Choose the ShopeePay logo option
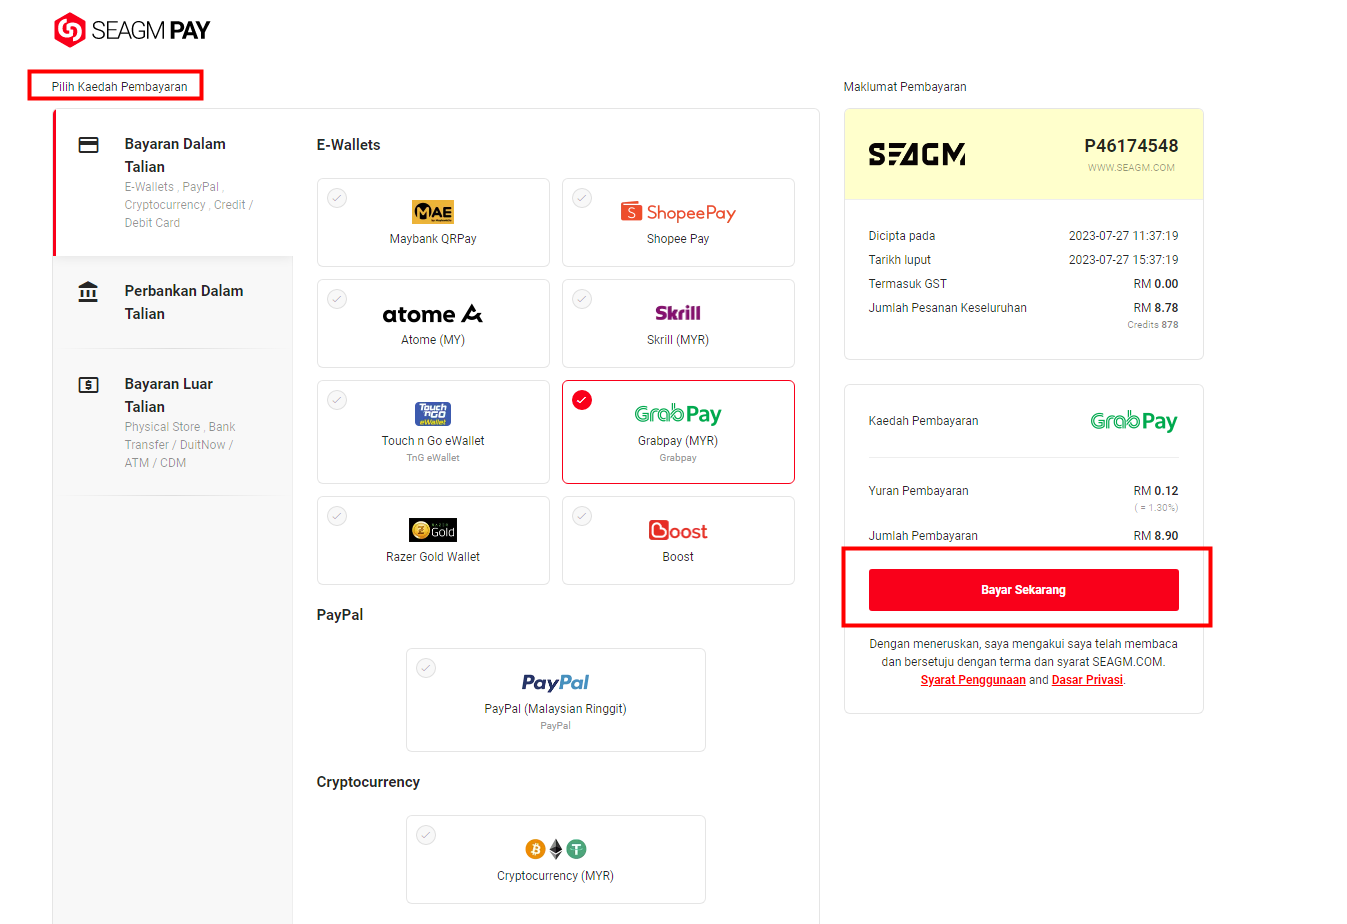 pyautogui.click(x=678, y=212)
